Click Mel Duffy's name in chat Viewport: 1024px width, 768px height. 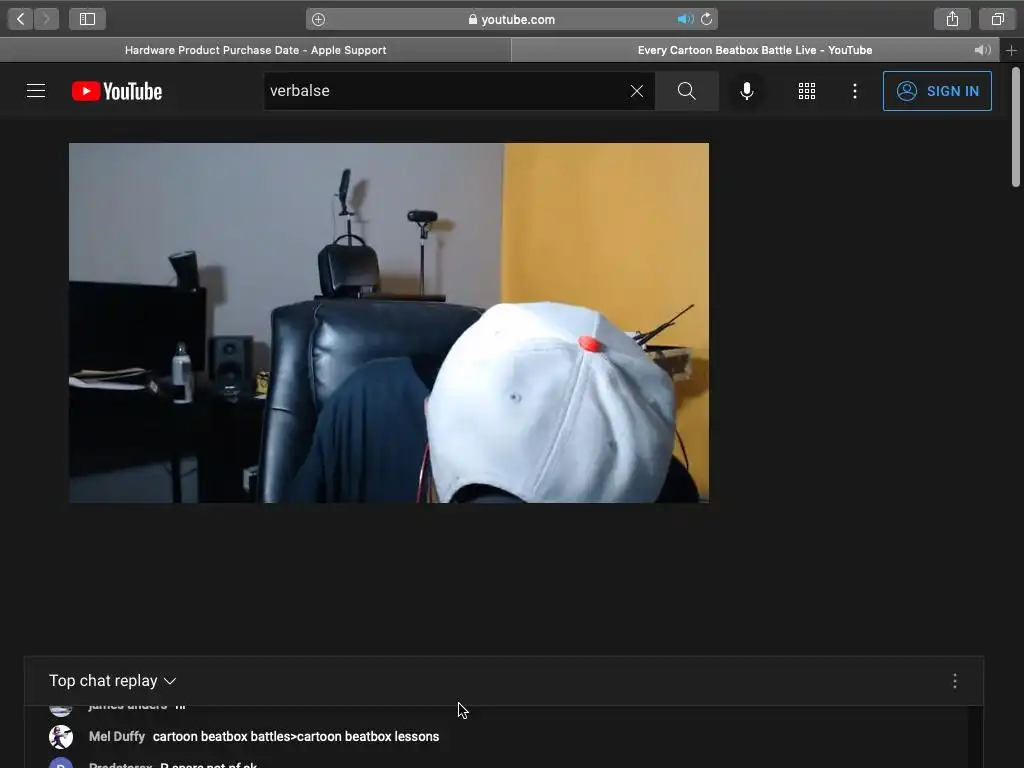point(117,737)
